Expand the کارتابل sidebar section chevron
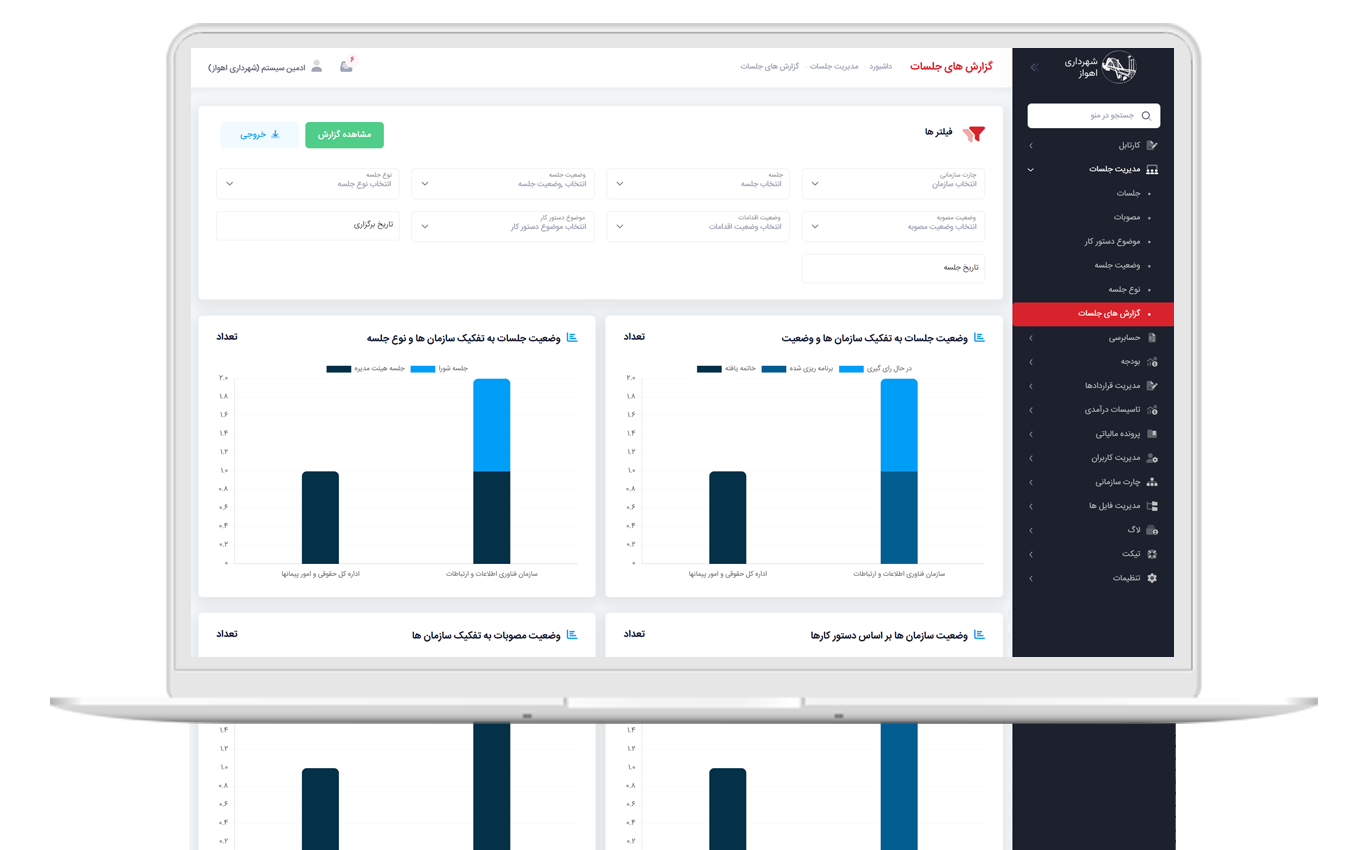Image resolution: width=1366 pixels, height=850 pixels. point(1031,146)
